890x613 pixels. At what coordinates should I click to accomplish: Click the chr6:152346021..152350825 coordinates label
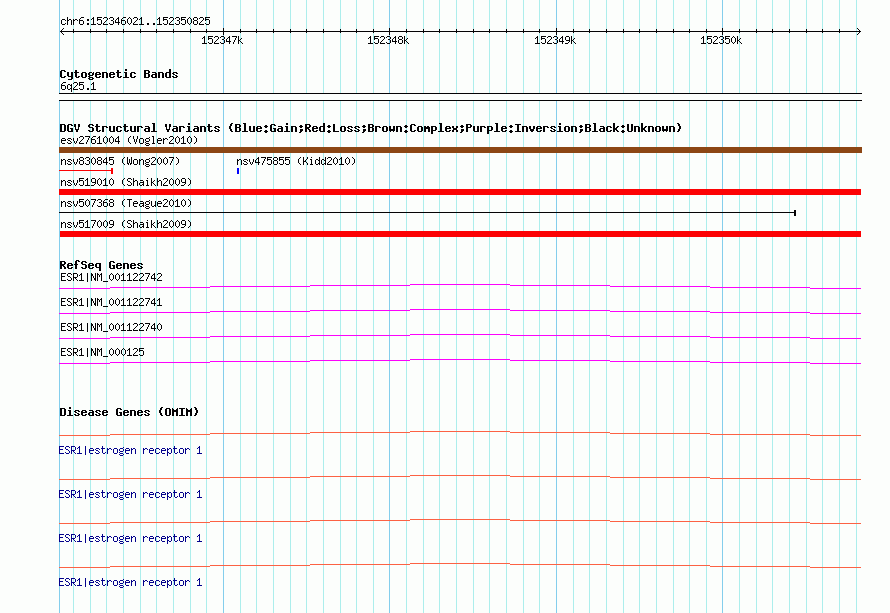pos(135,21)
